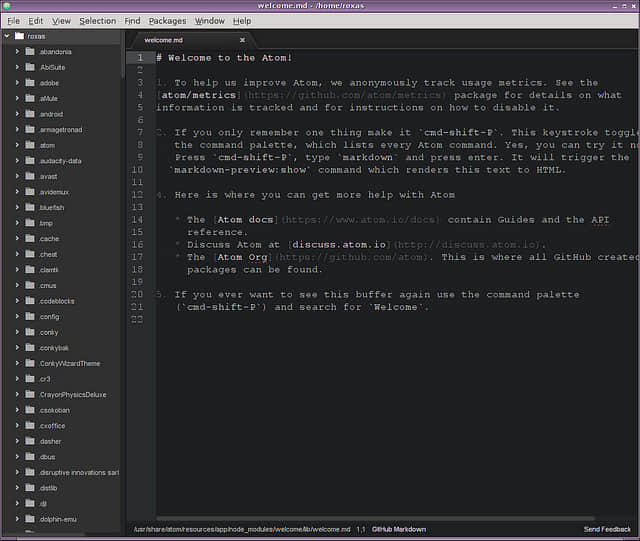Click the window menu icon in title bar
Image resolution: width=640 pixels, height=541 pixels.
[7, 6]
